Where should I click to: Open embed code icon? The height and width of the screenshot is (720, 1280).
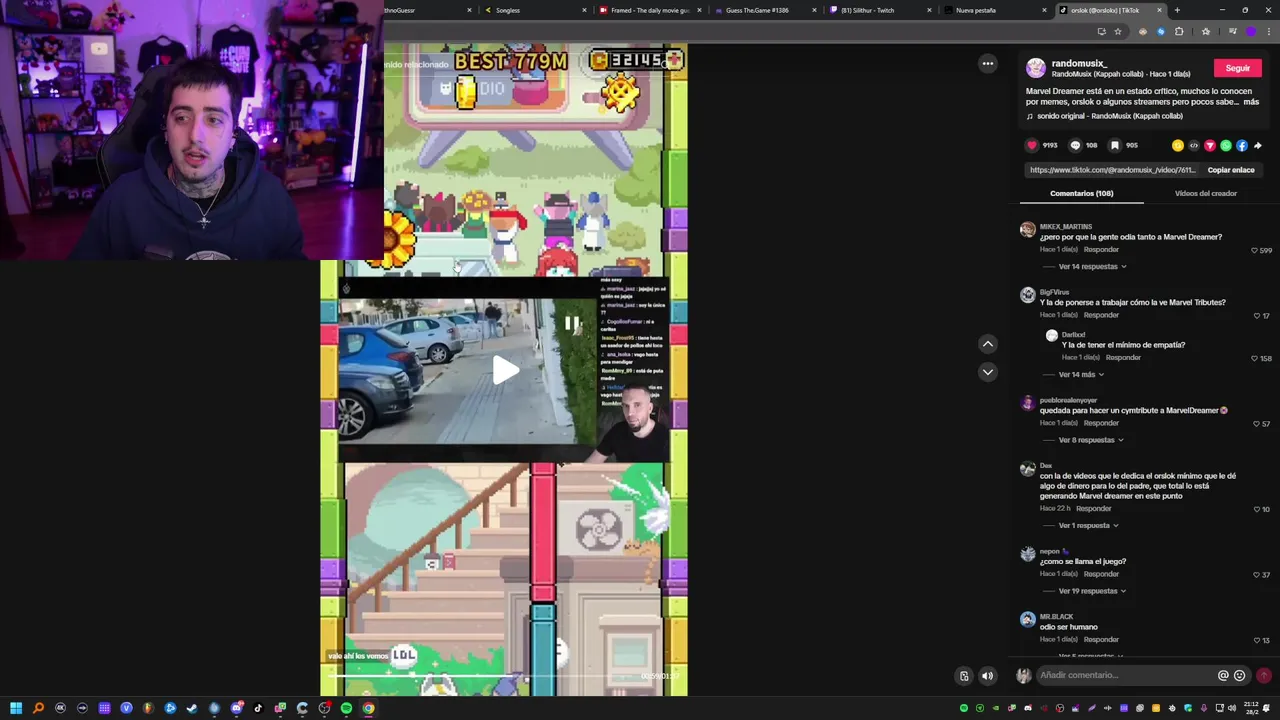point(1194,145)
